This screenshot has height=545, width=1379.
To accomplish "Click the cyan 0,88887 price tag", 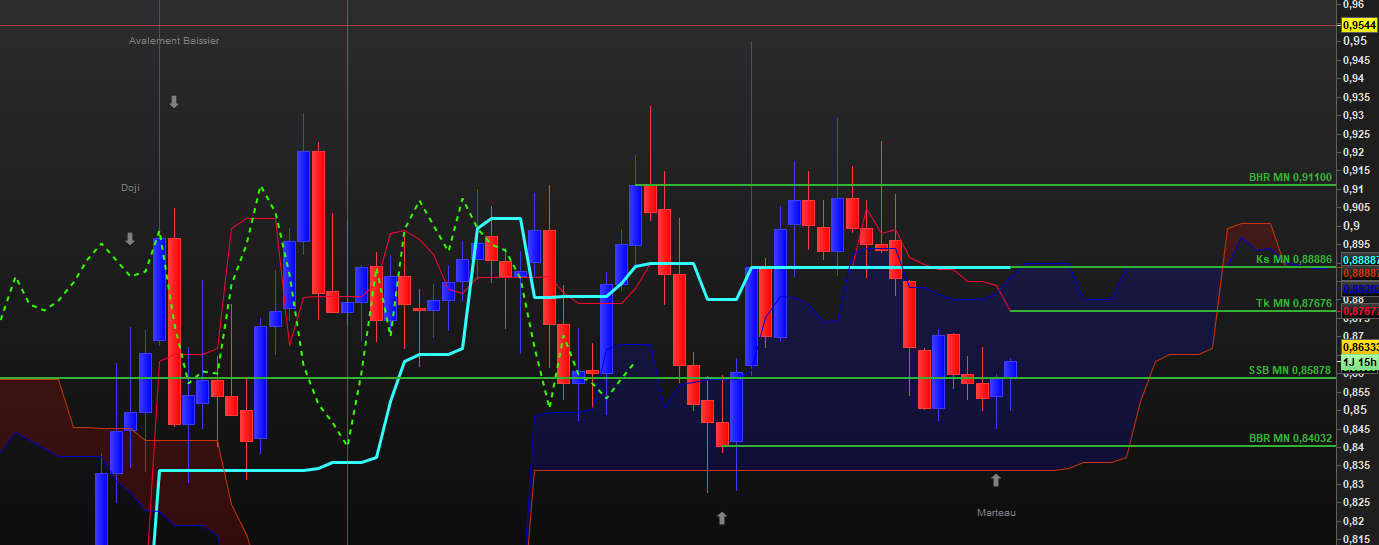I will [x=1359, y=259].
